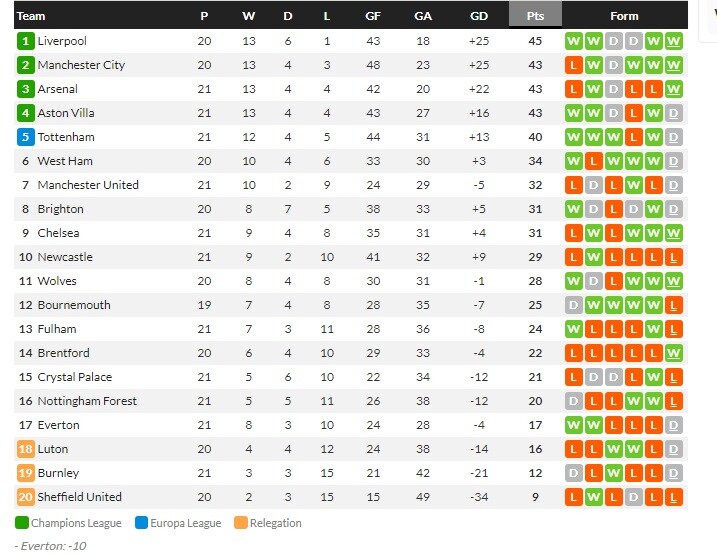This screenshot has width=717, height=555.
Task: Open the Manchester City team link
Action: pos(81,65)
